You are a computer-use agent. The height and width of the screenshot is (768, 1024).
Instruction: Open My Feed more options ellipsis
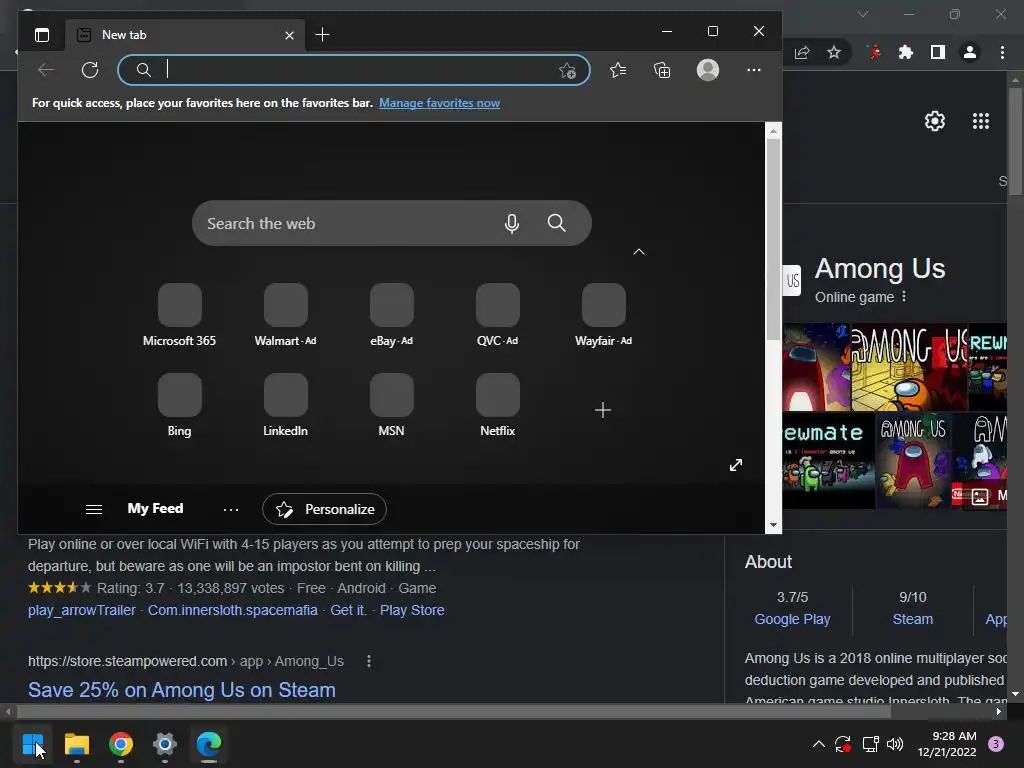click(231, 509)
